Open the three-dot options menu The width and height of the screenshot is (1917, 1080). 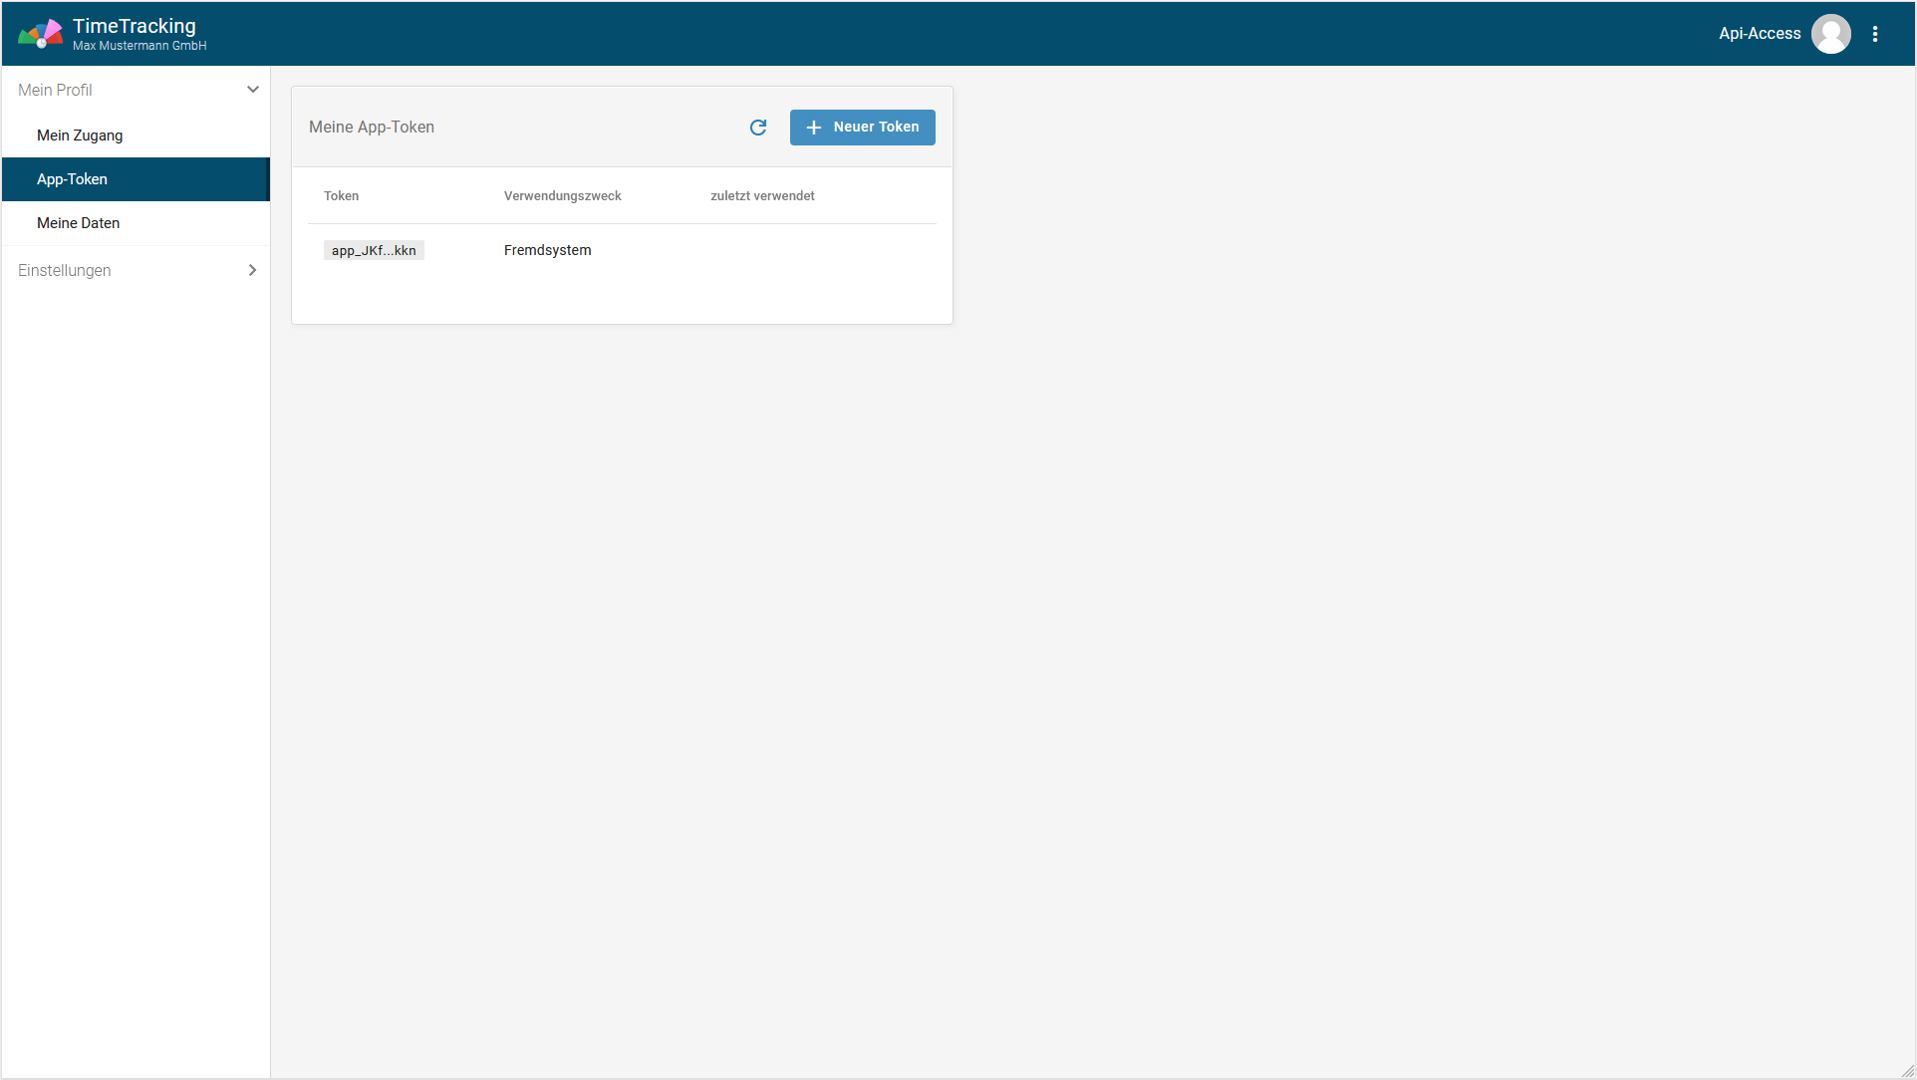click(x=1875, y=34)
